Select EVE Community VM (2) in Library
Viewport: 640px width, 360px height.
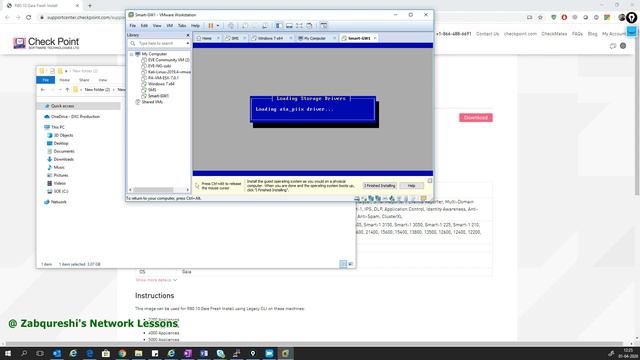(x=169, y=60)
